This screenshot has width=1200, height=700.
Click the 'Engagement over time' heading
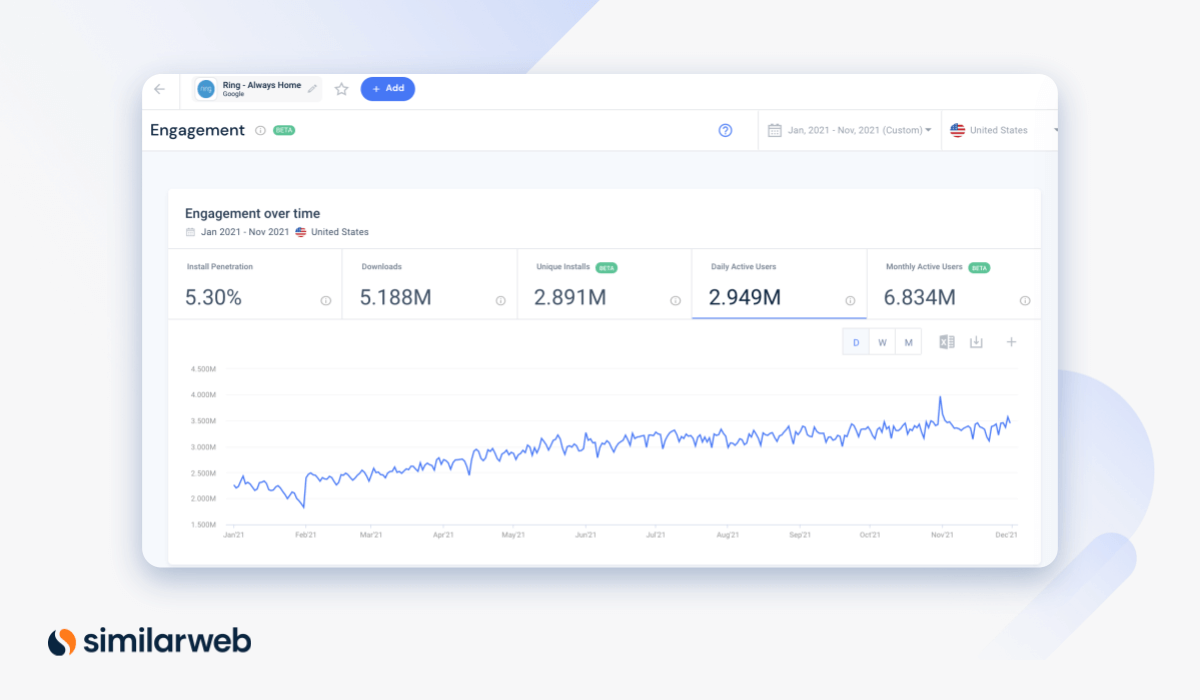253,213
